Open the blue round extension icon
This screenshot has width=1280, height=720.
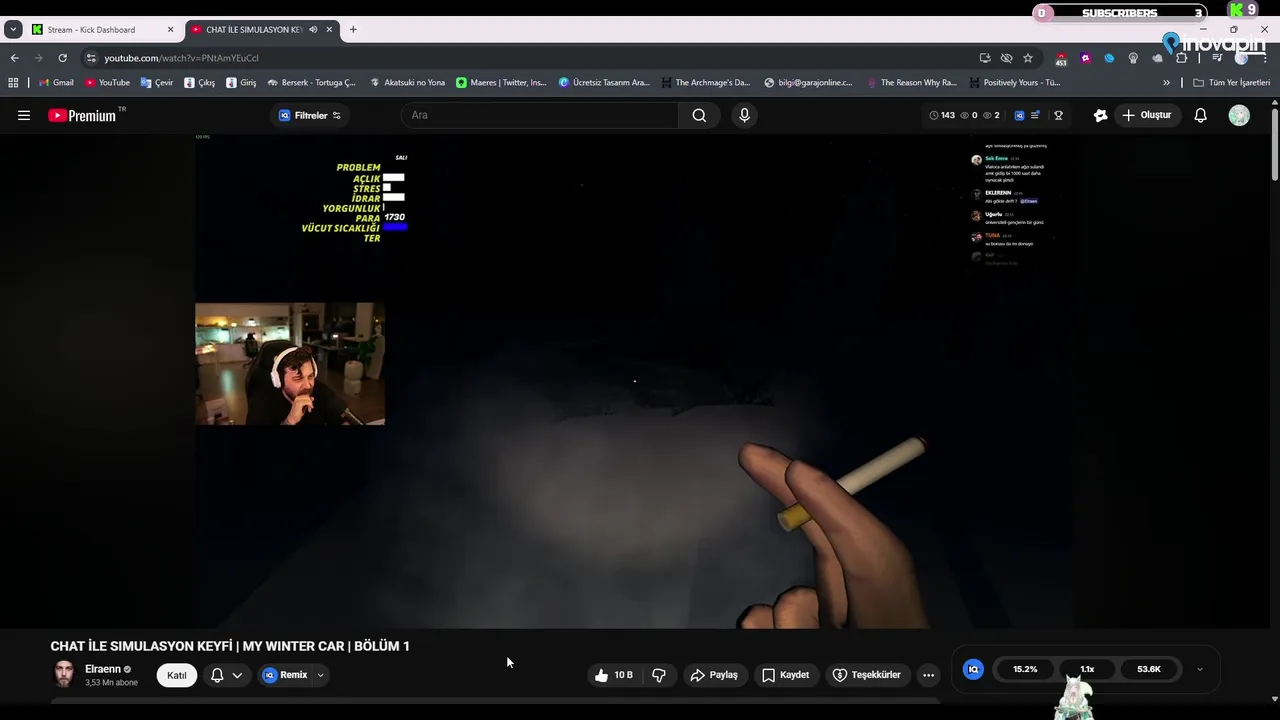click(1109, 58)
